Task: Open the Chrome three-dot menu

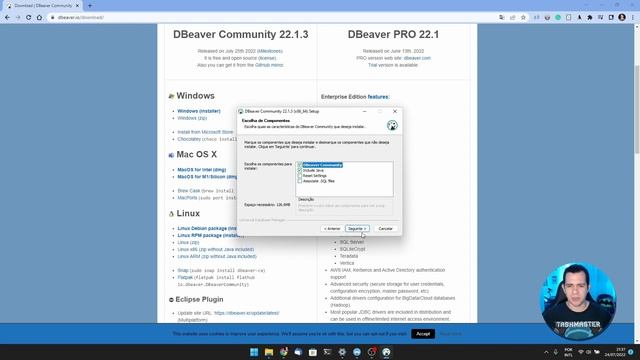Action: 633,18
